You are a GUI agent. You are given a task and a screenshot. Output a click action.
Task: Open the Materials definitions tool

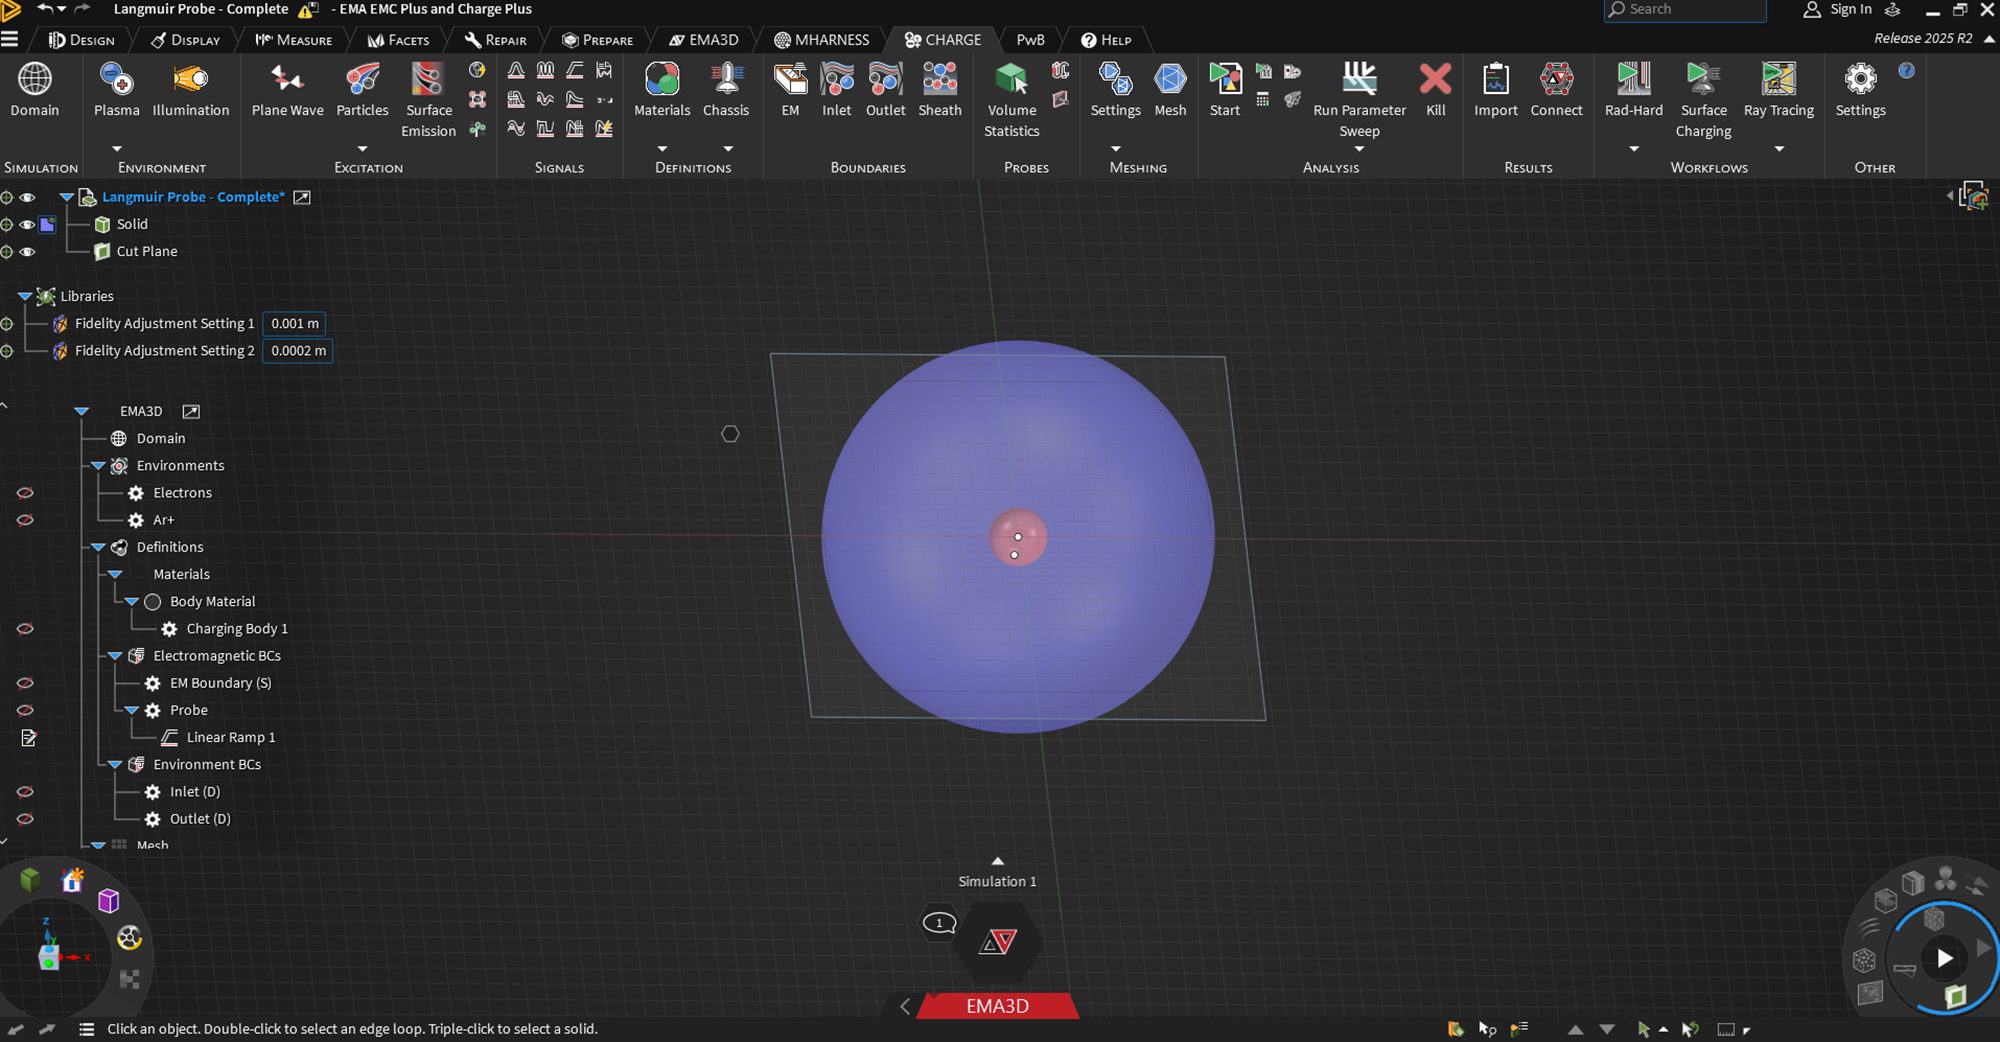click(x=662, y=80)
